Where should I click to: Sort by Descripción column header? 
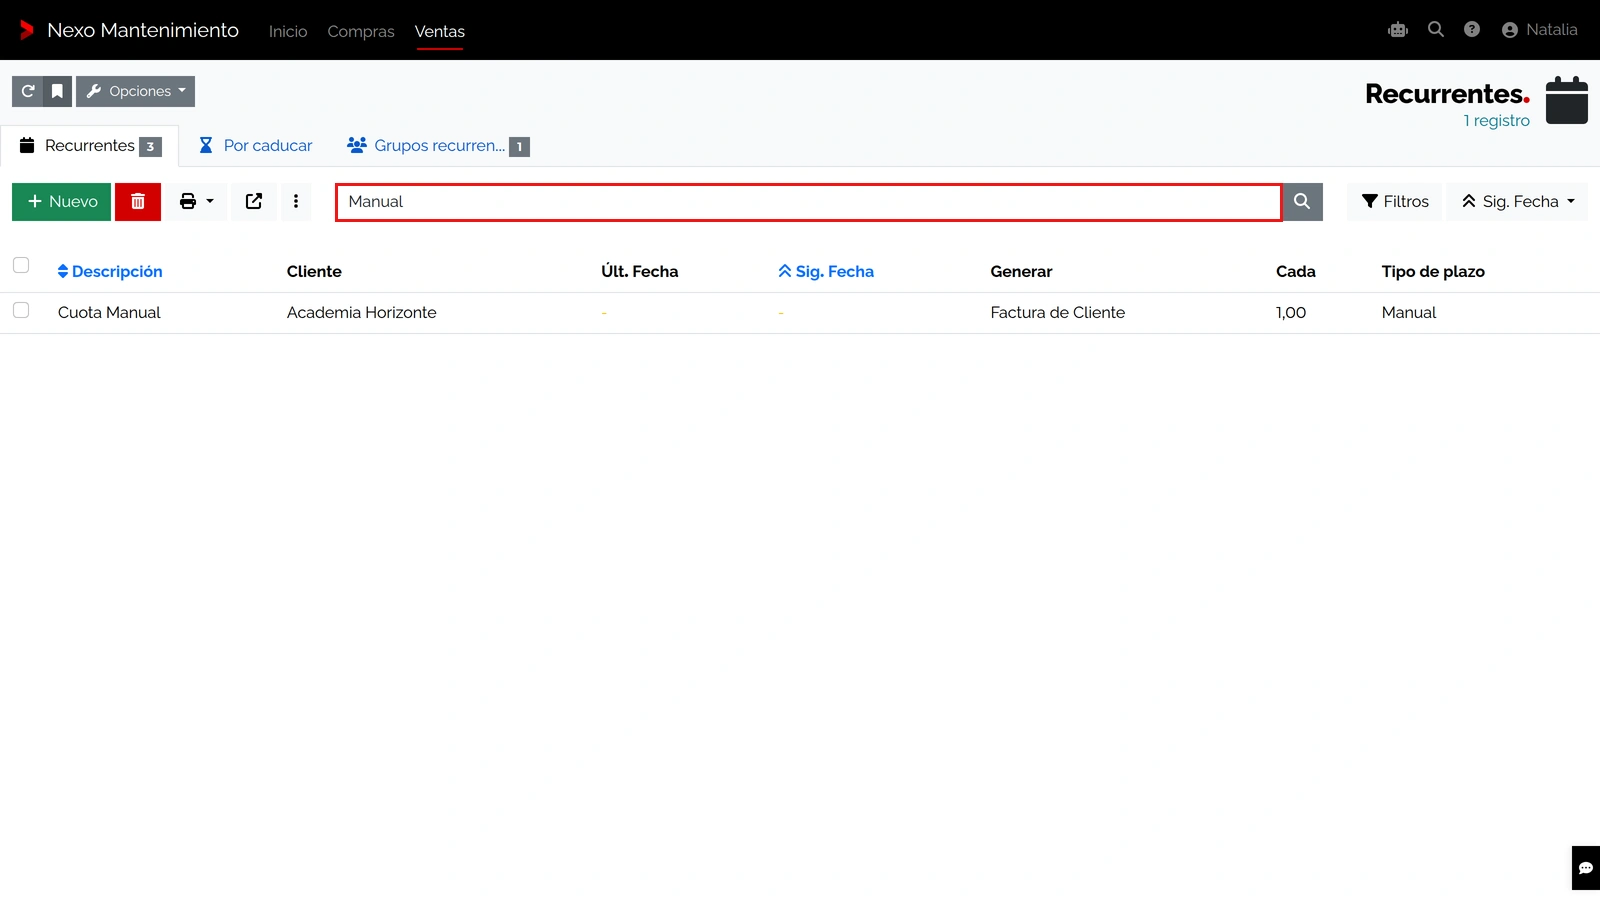(110, 272)
